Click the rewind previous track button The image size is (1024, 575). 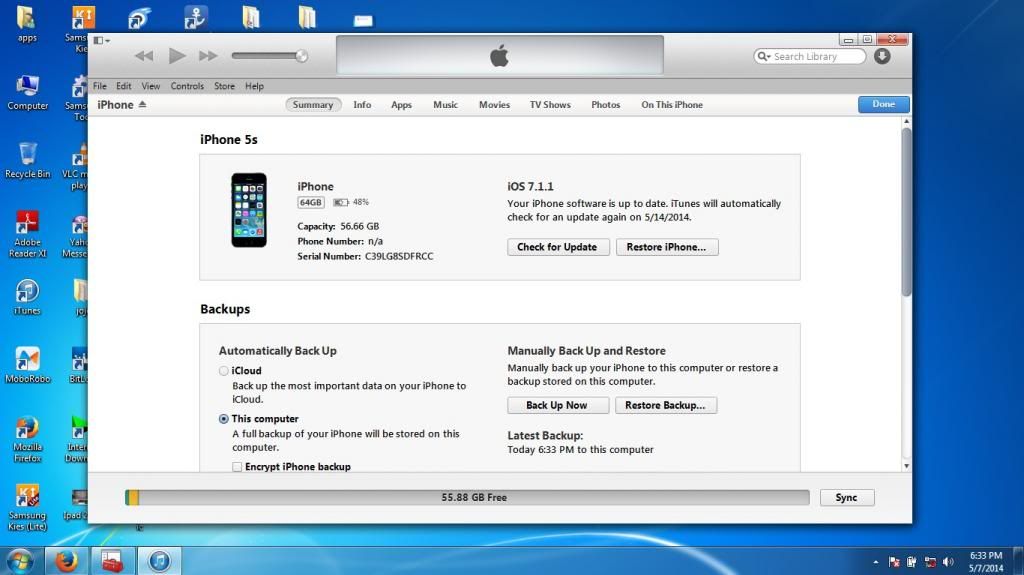point(144,56)
